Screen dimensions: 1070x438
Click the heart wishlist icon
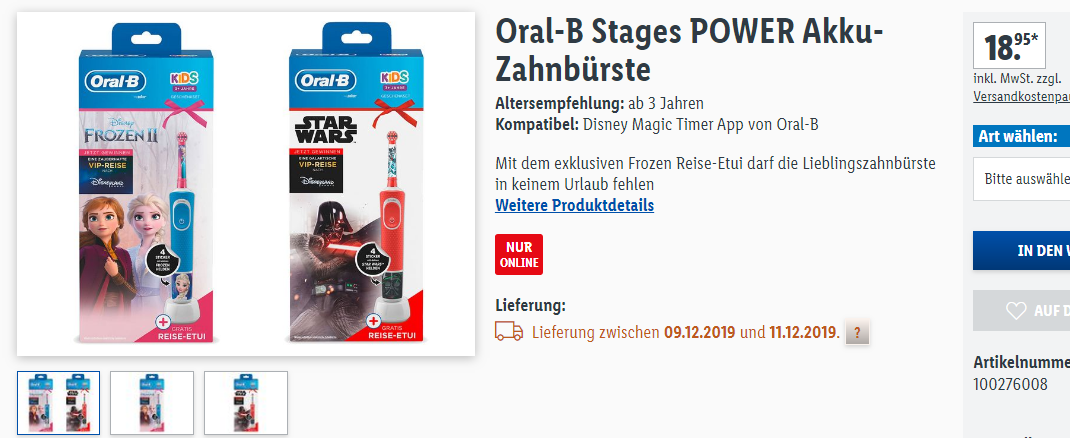[x=1016, y=311]
